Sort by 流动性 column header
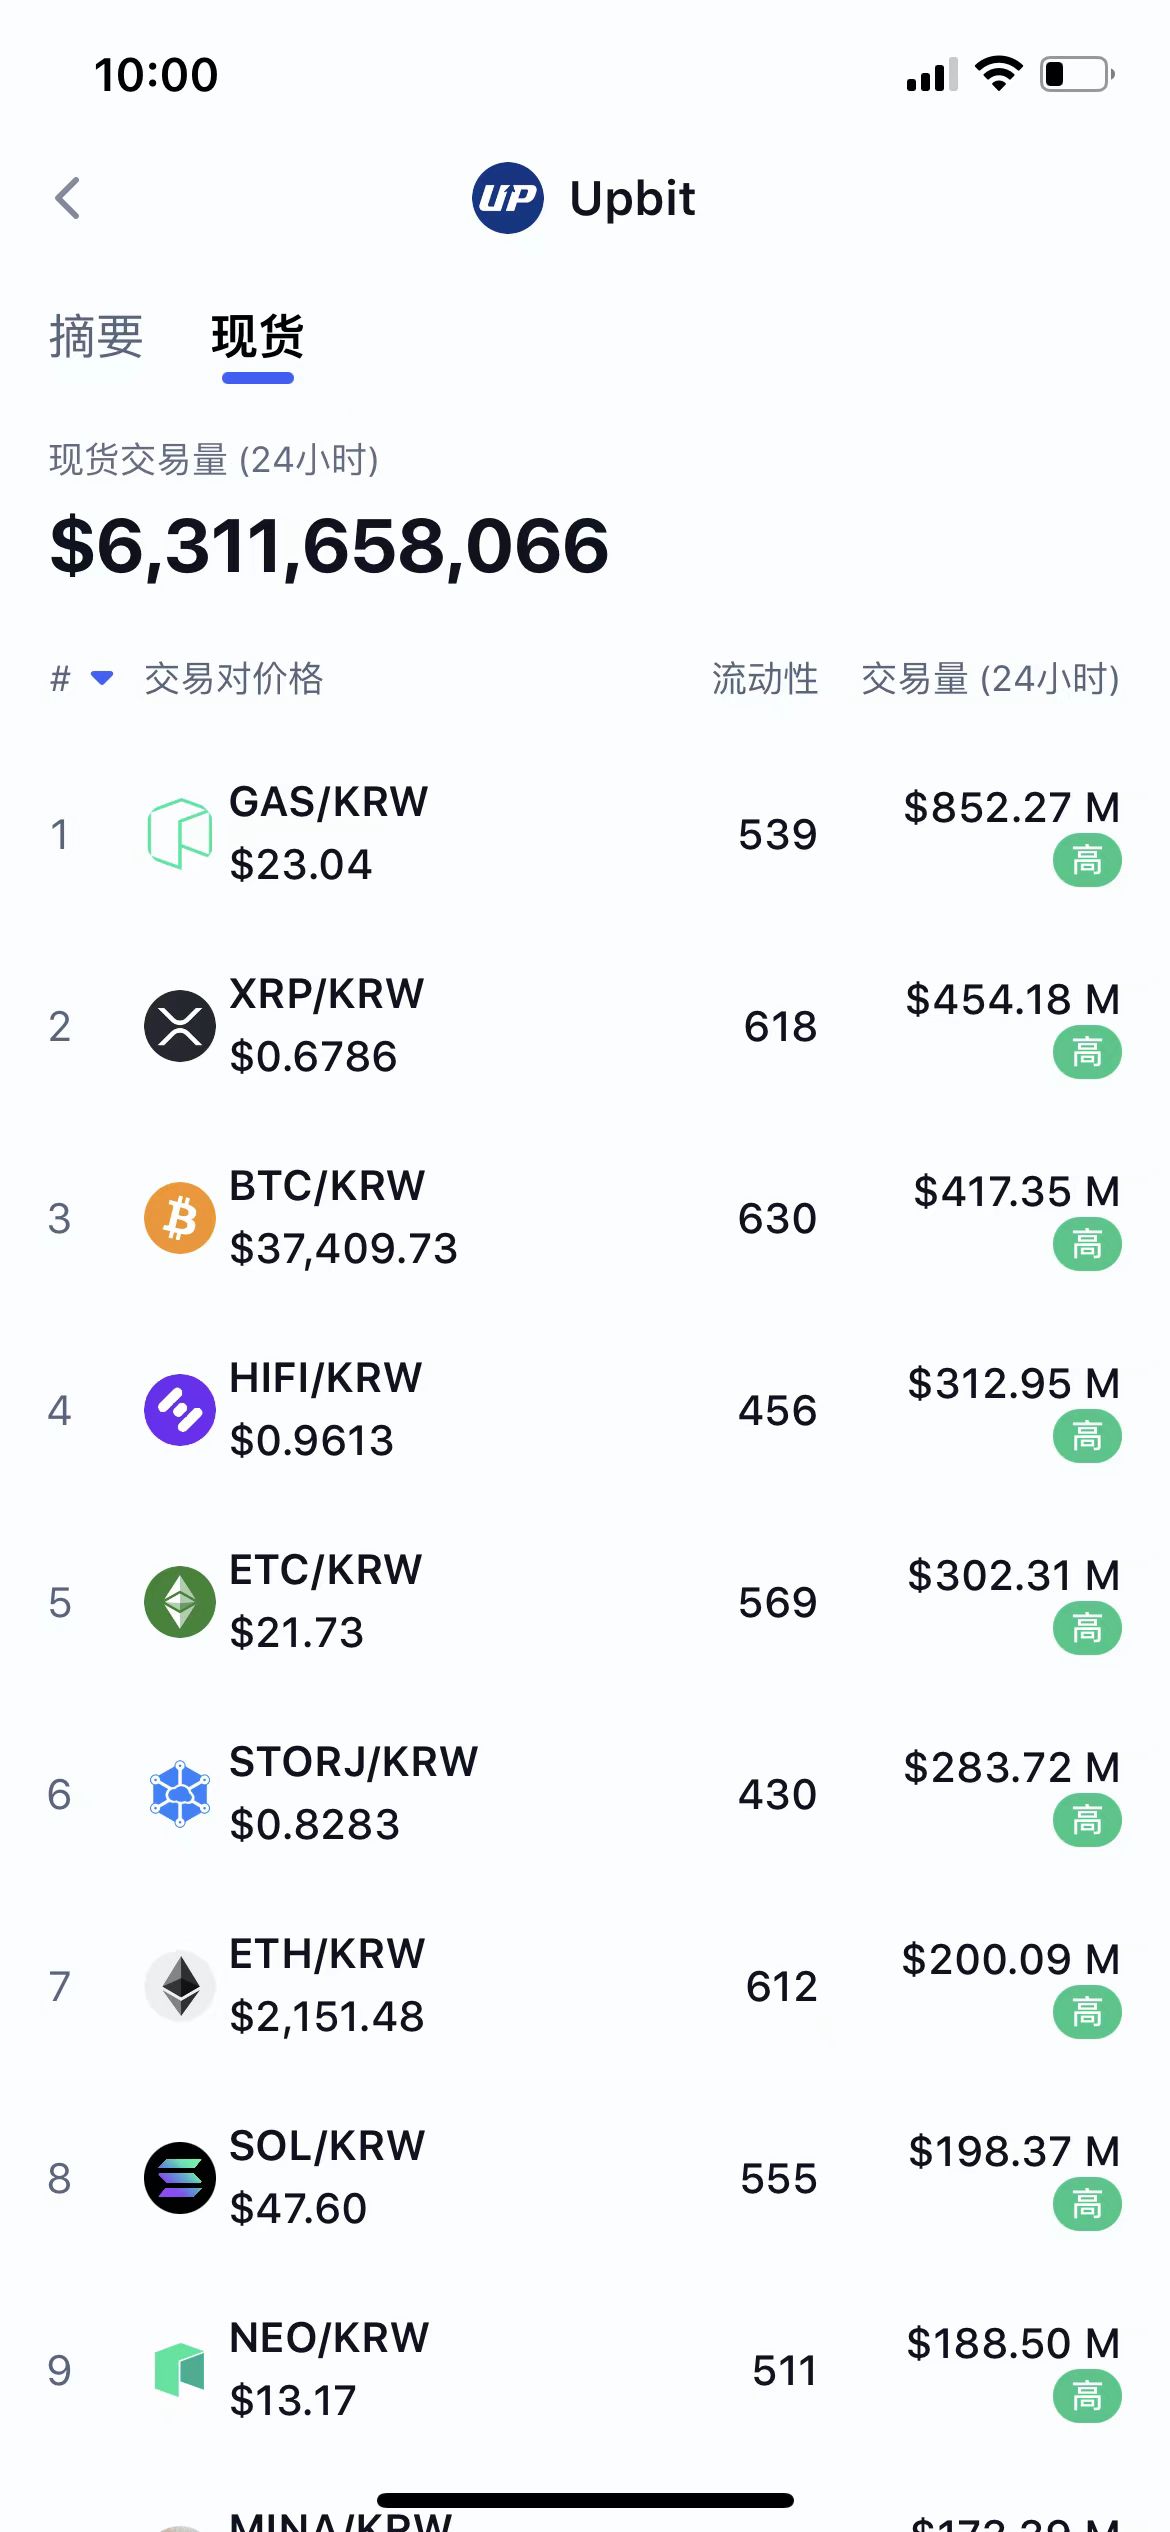Screen dimensions: 1170x2532 point(765,679)
